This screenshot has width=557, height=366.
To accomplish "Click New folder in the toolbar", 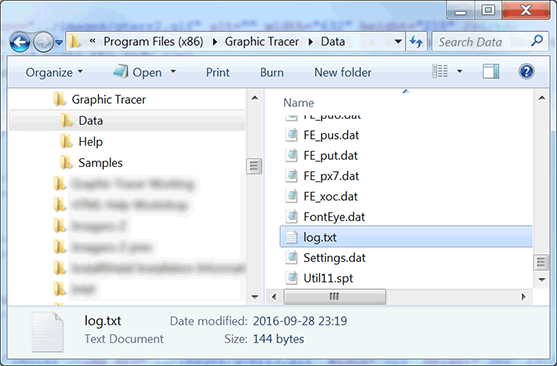I will coord(343,72).
